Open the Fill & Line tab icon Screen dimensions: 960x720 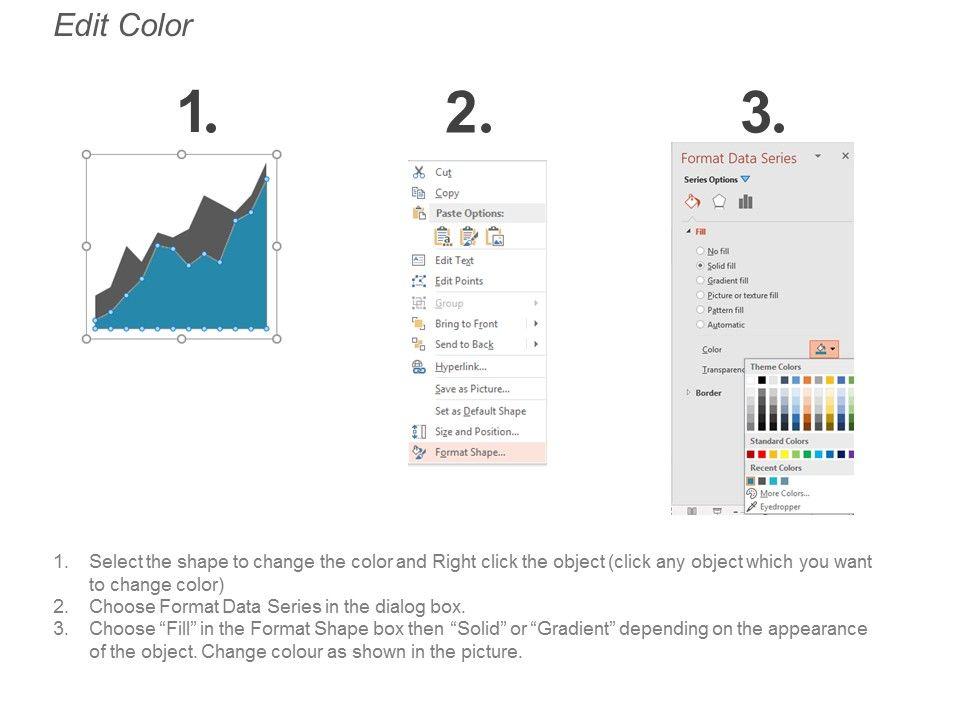(692, 201)
